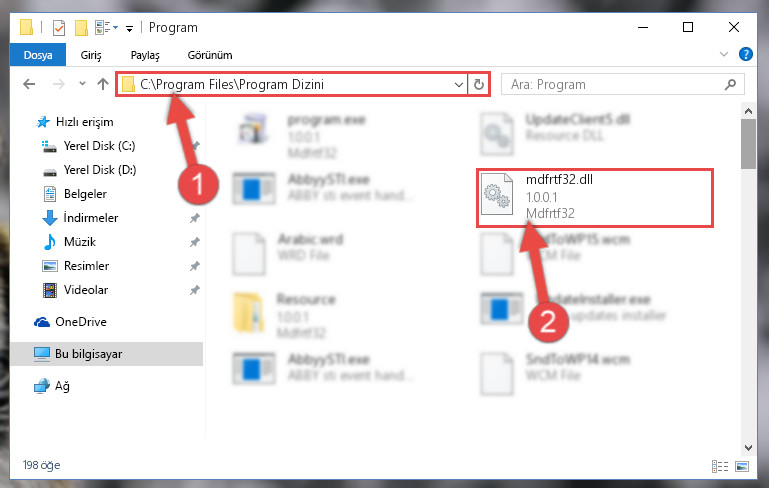
Task: Expand the address bar history dropdown
Action: point(459,84)
